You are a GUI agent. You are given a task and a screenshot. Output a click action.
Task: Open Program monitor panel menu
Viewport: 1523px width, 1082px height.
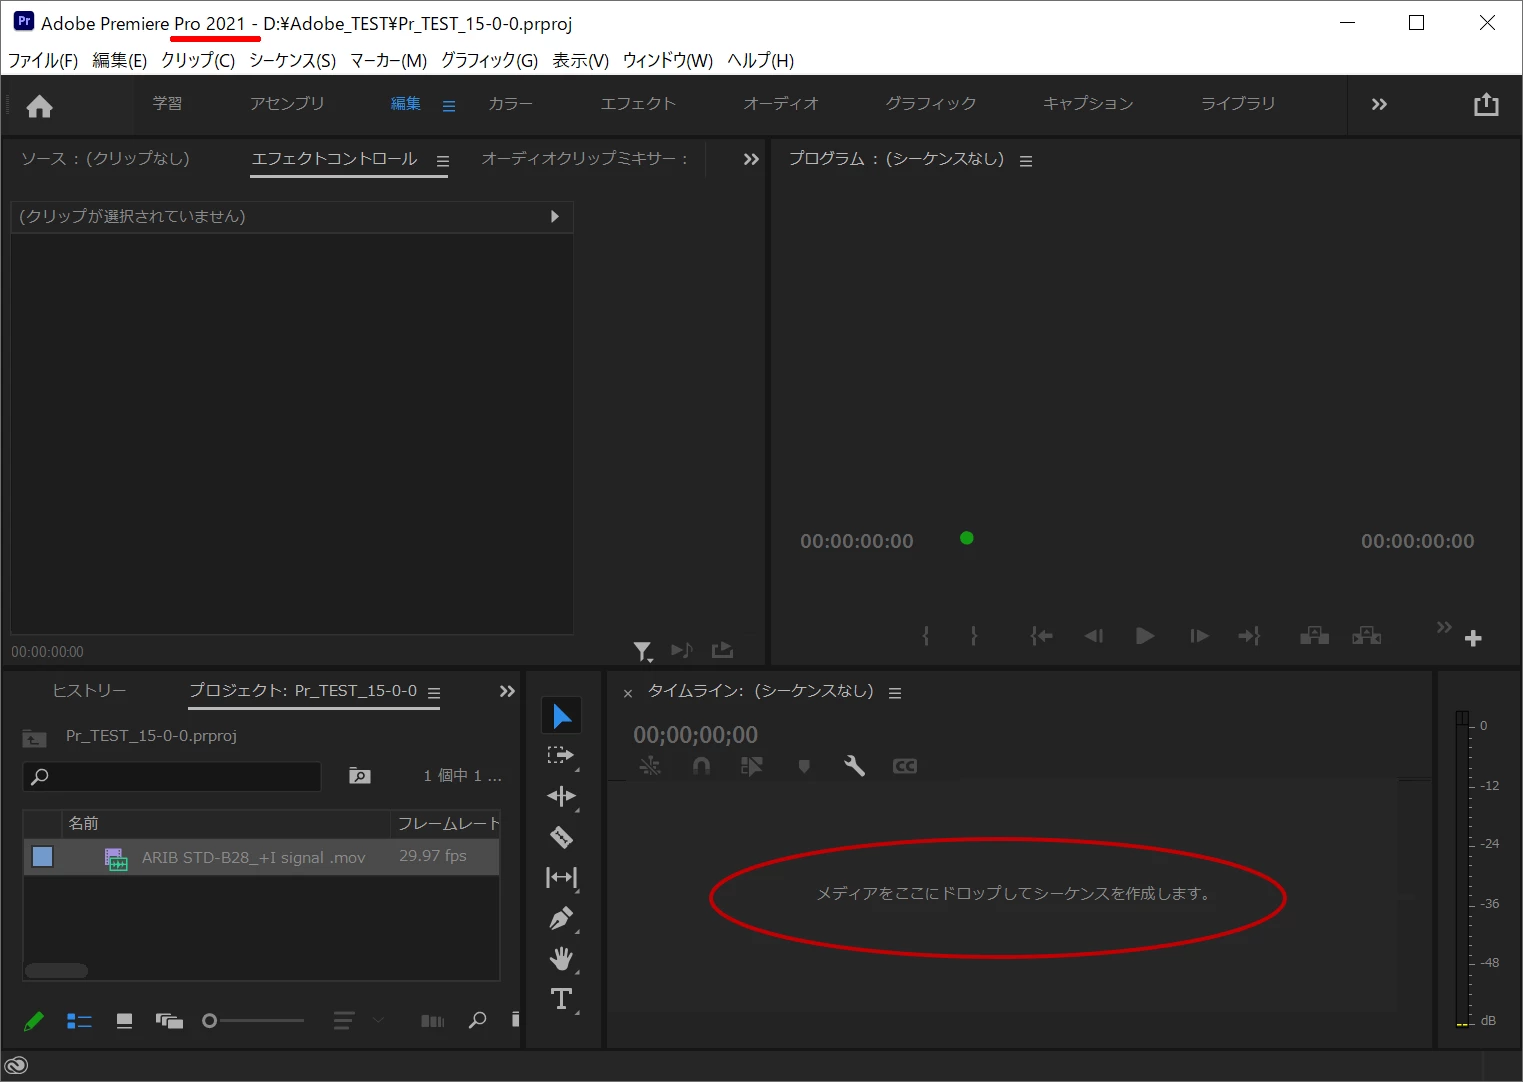click(x=1026, y=161)
